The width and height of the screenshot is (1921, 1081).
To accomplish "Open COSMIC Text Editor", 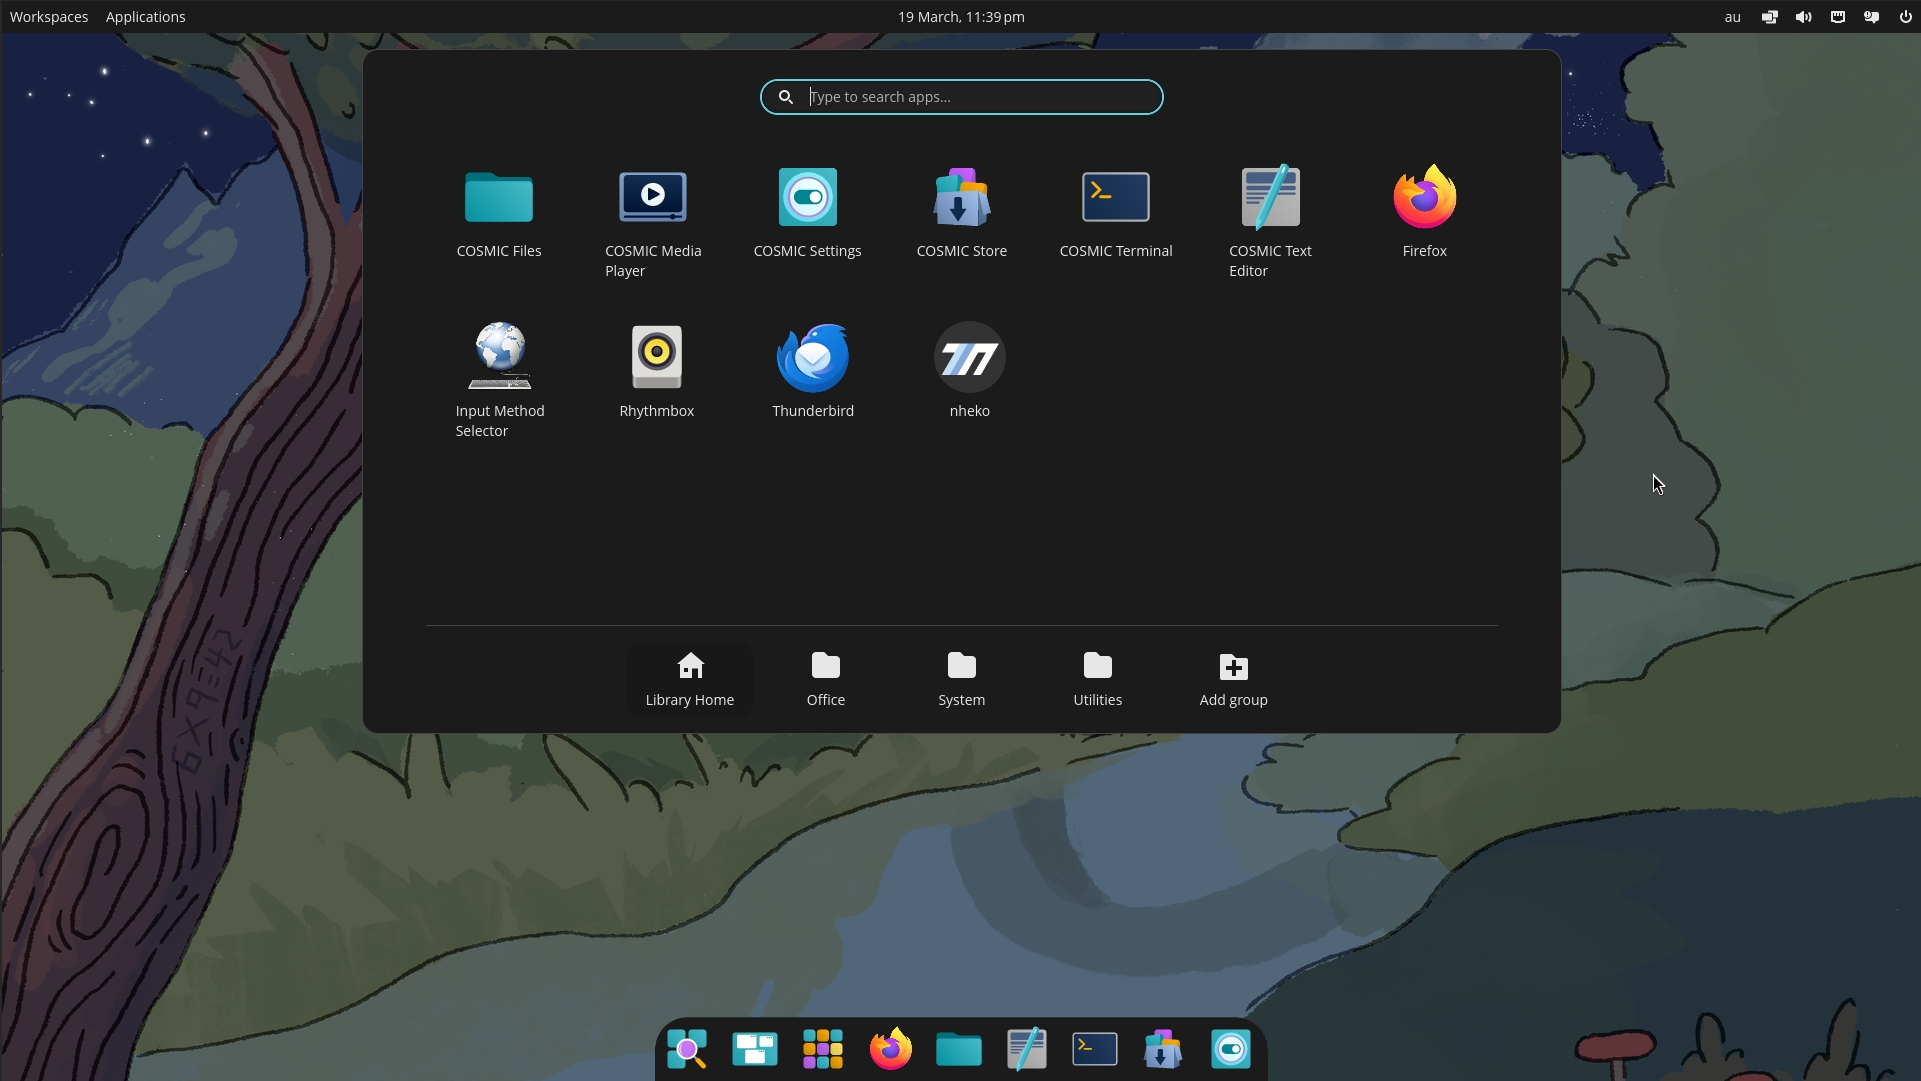I will (1270, 197).
